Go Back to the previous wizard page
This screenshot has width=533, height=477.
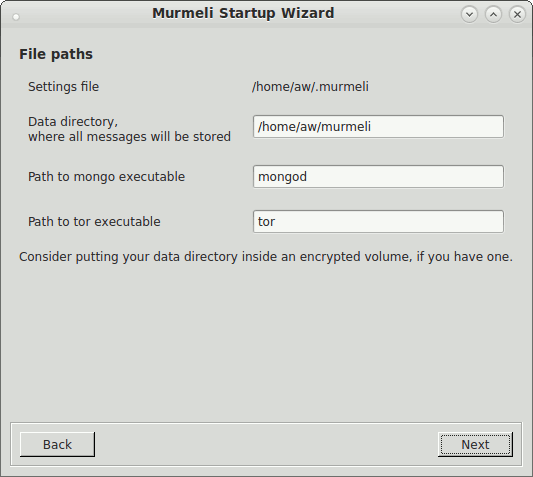pyautogui.click(x=57, y=444)
